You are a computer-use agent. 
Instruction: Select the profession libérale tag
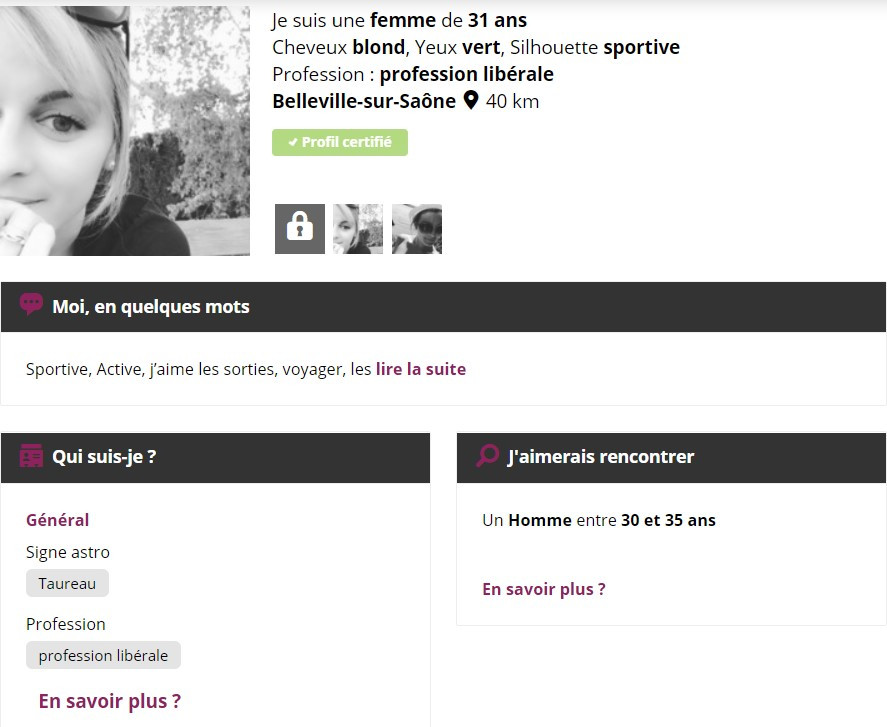coord(104,655)
